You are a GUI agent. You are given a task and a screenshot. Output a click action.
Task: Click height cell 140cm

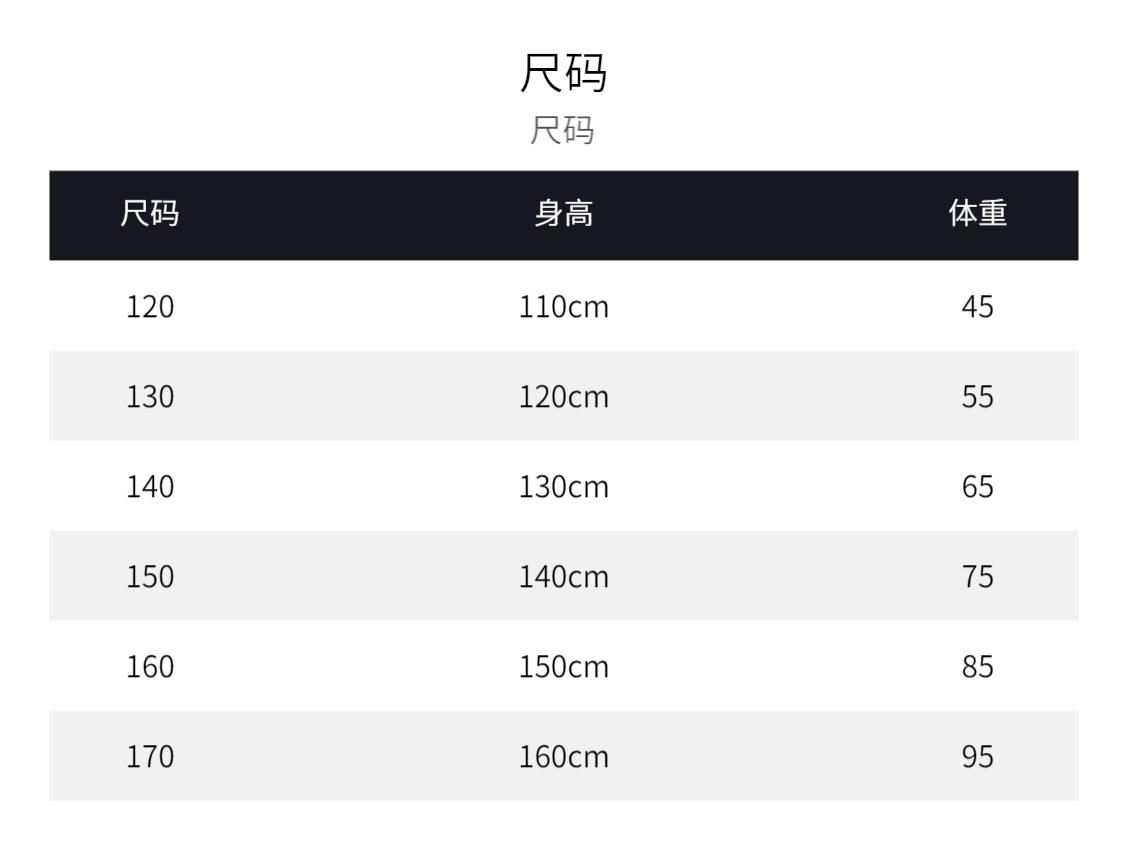[564, 577]
